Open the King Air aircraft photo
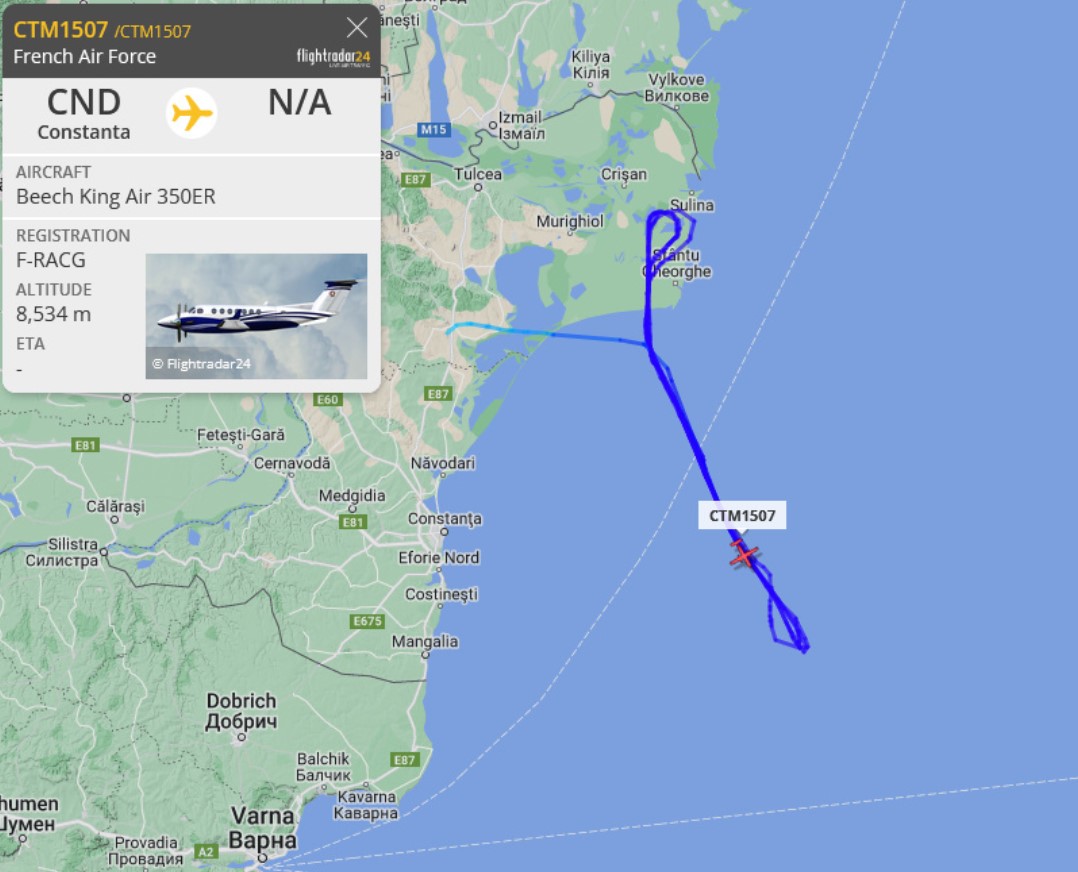Viewport: 1078px width, 872px height. (256, 316)
